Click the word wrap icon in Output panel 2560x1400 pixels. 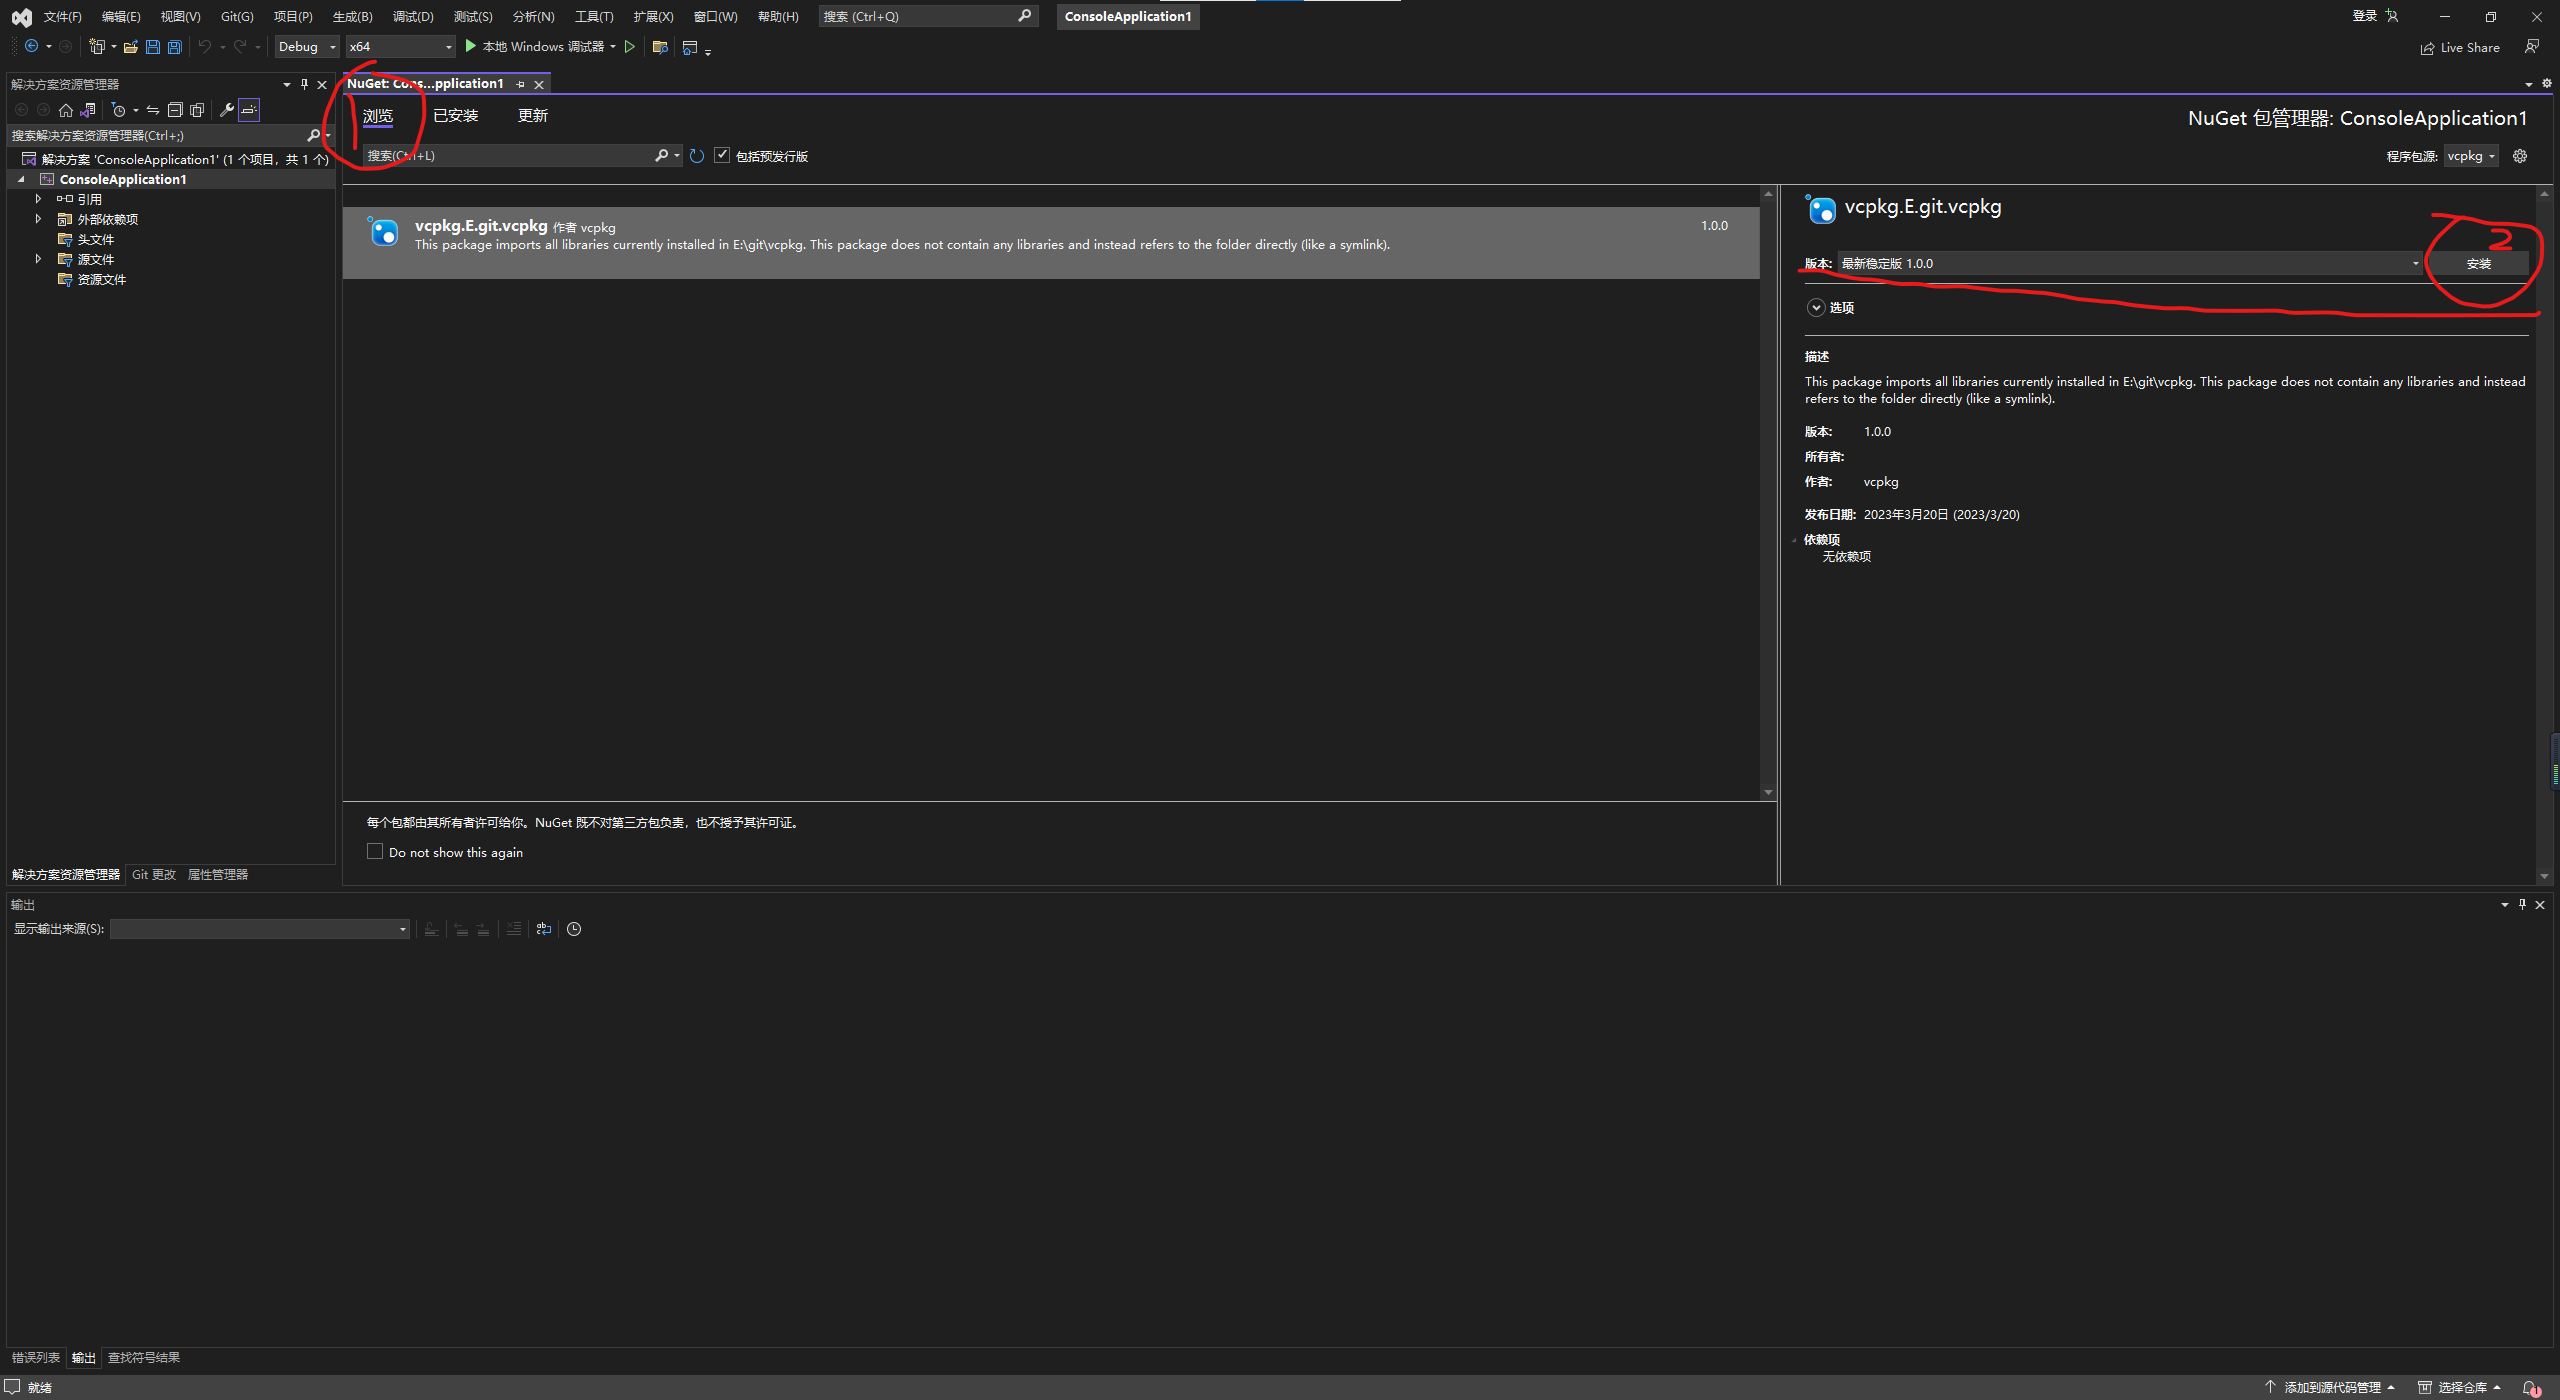click(x=544, y=929)
